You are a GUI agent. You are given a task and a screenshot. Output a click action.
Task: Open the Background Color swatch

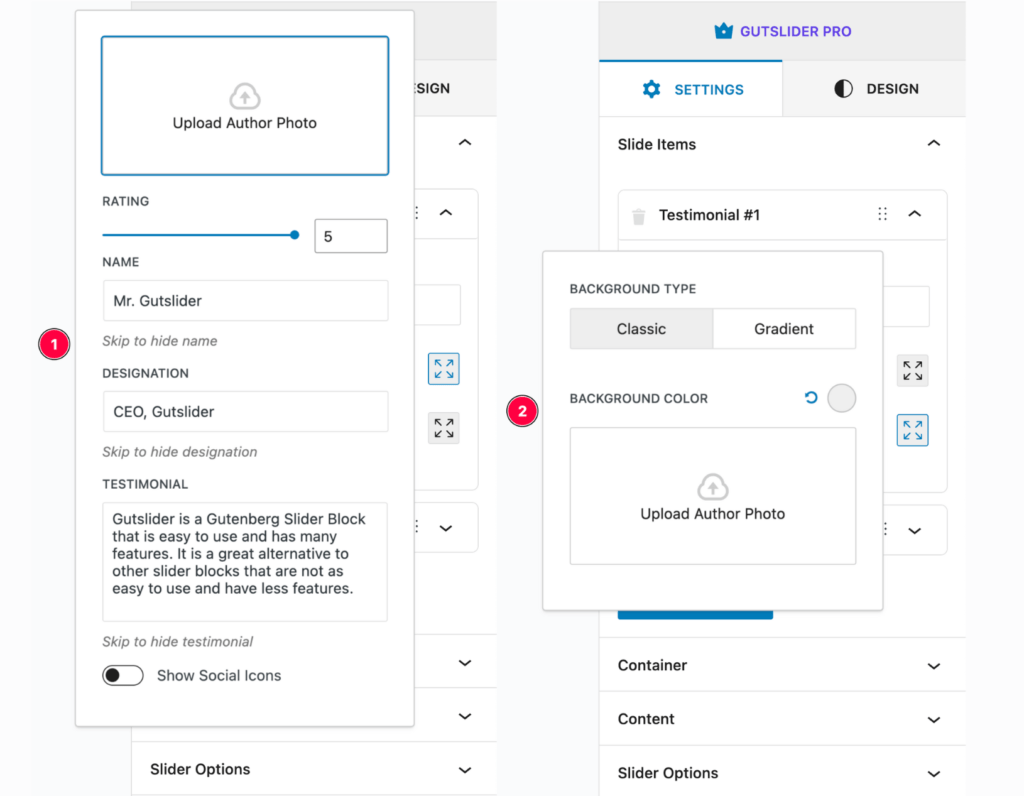(842, 398)
